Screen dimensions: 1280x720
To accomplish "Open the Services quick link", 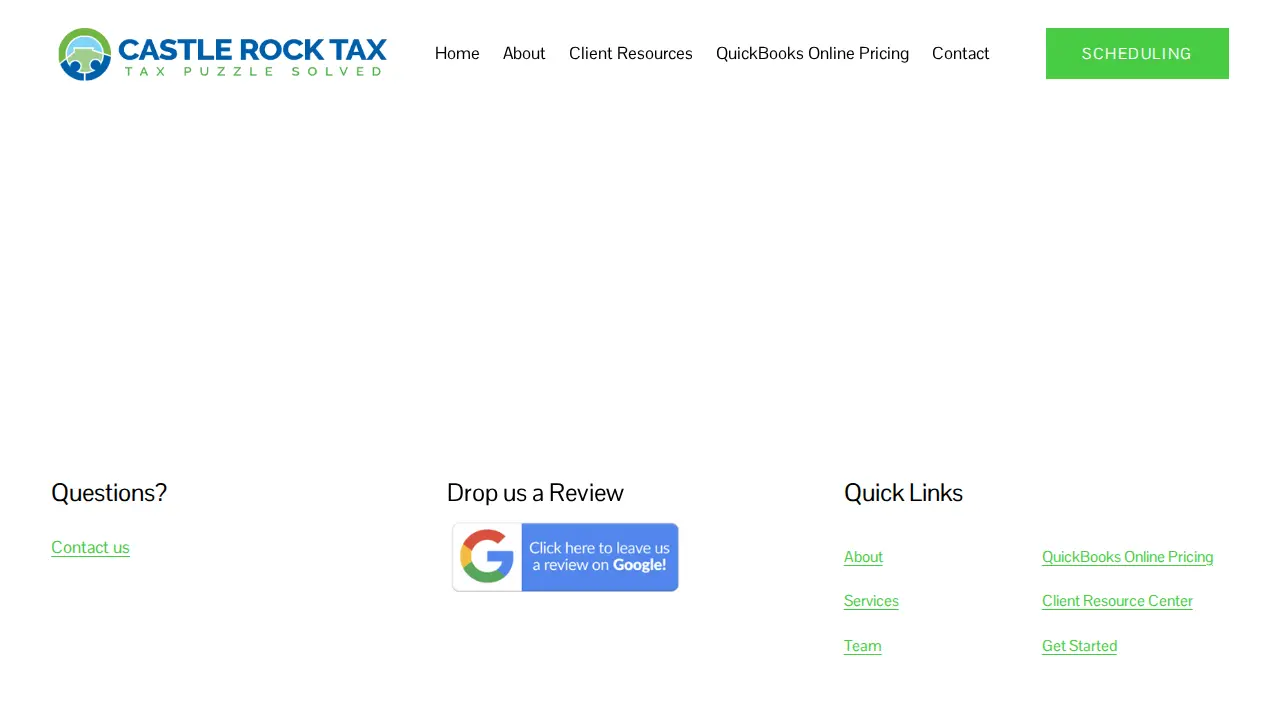I will point(871,601).
